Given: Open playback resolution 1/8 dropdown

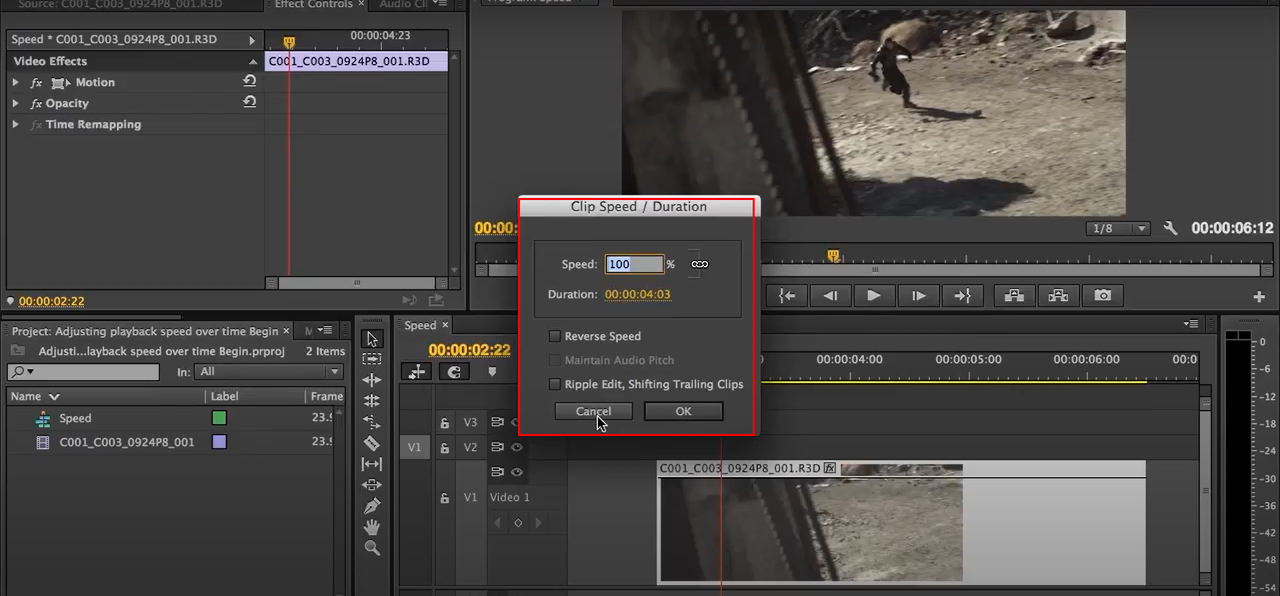Looking at the screenshot, I should pos(1118,229).
